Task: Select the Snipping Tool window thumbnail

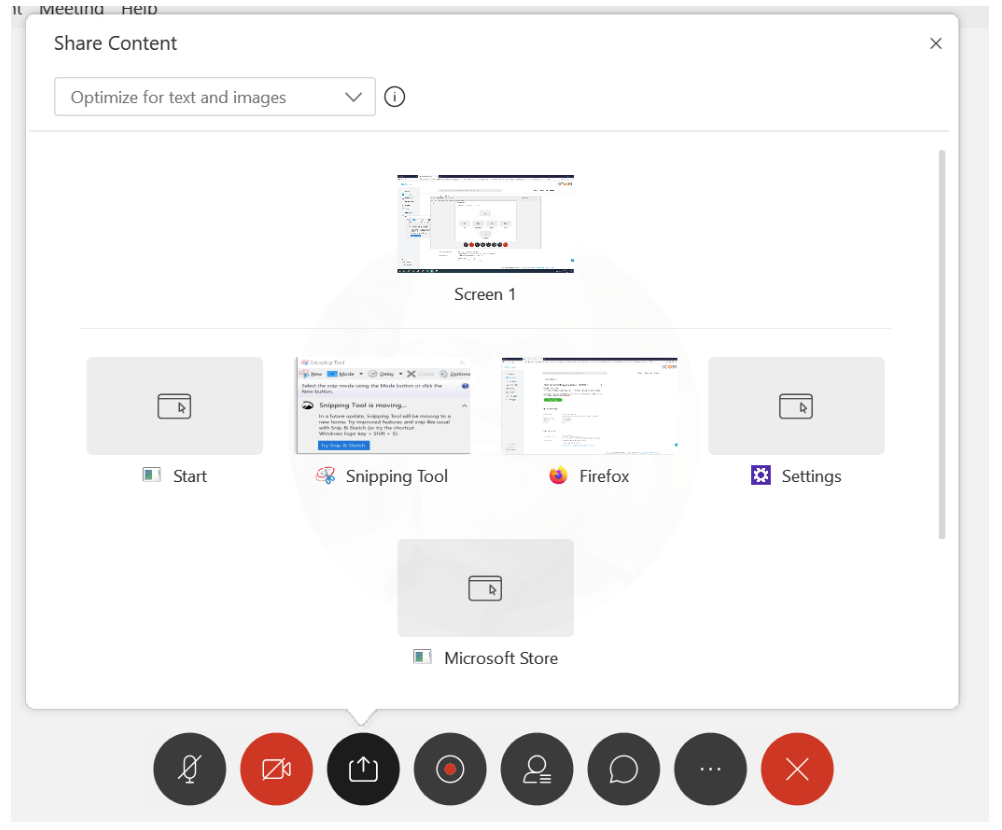Action: (382, 406)
